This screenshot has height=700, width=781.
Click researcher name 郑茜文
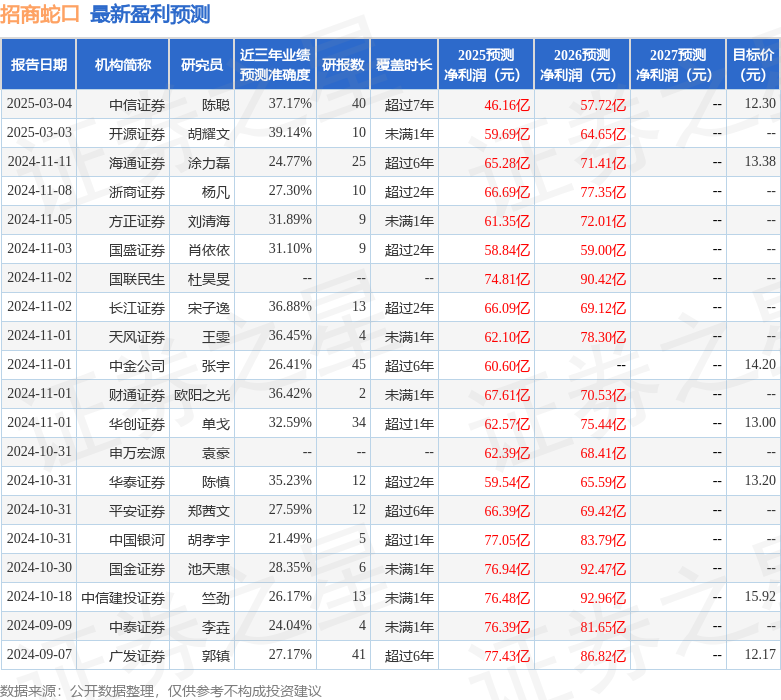pos(209,511)
